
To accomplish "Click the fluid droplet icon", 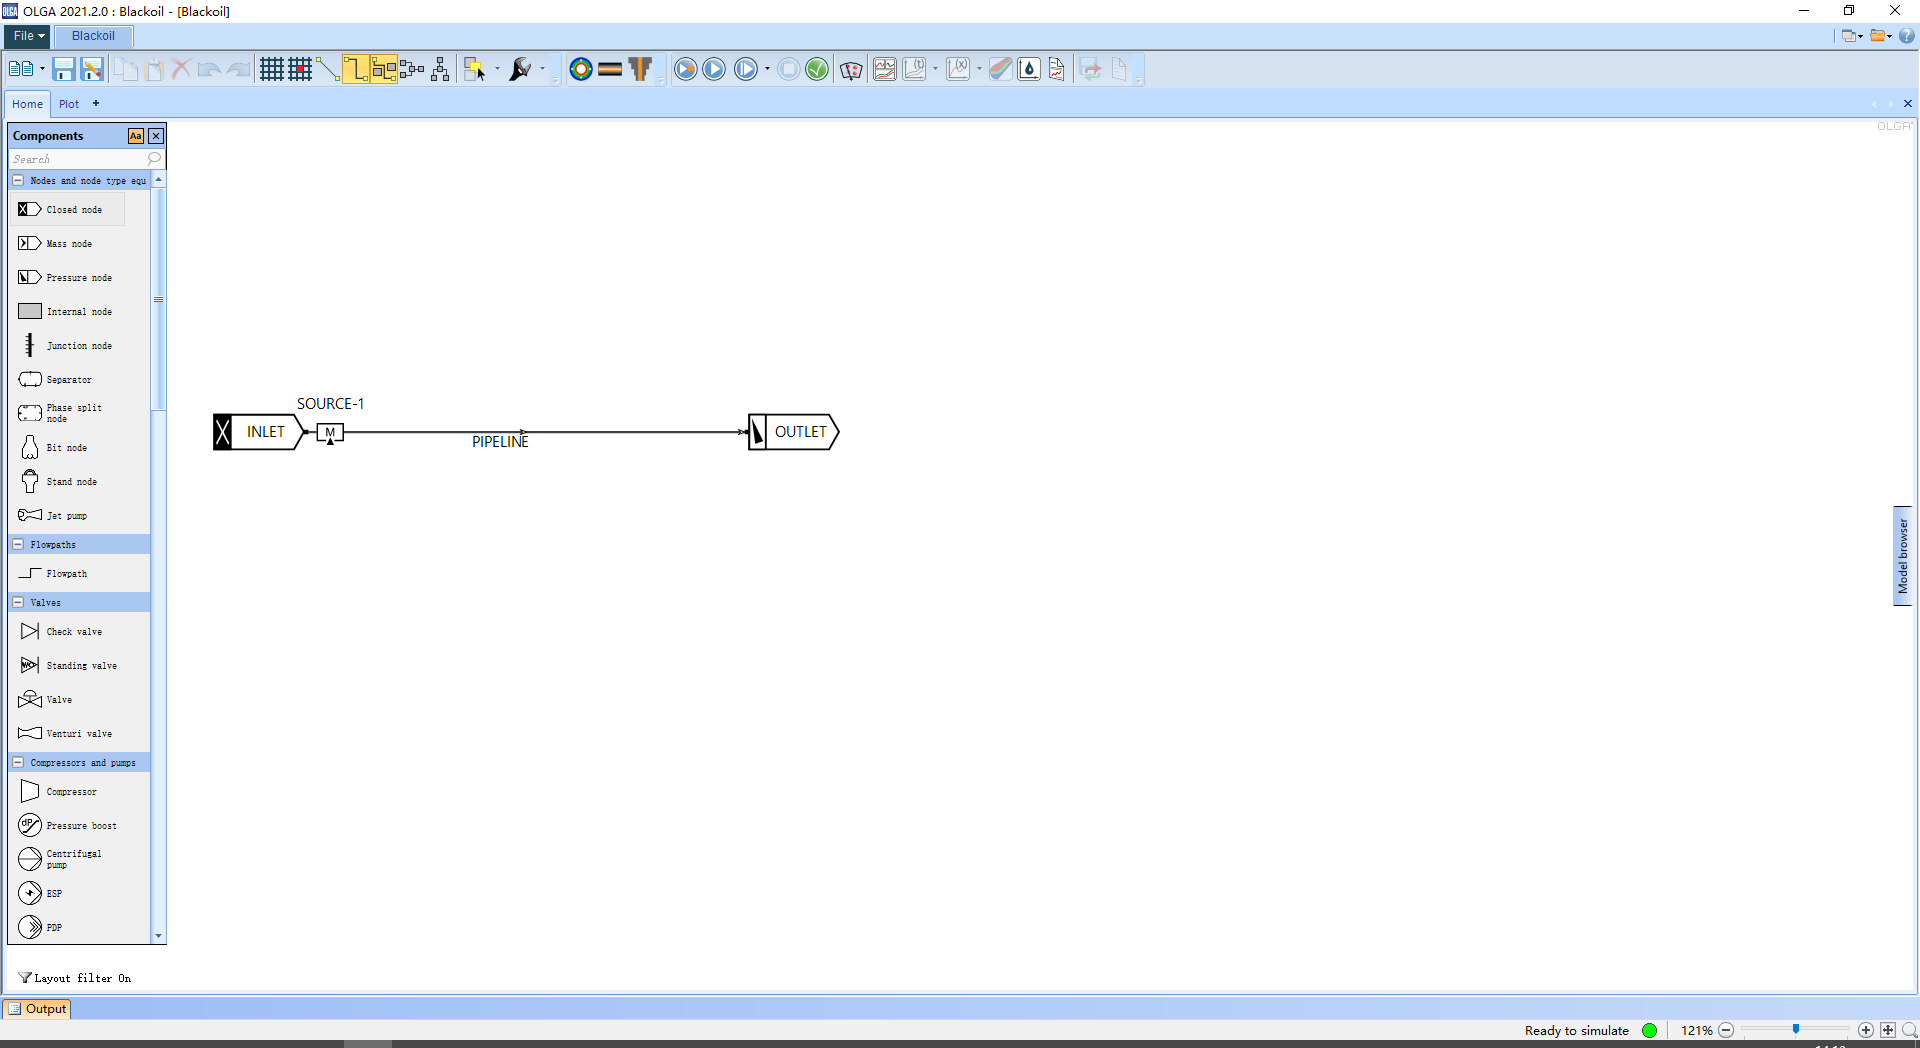I will click(x=1029, y=69).
